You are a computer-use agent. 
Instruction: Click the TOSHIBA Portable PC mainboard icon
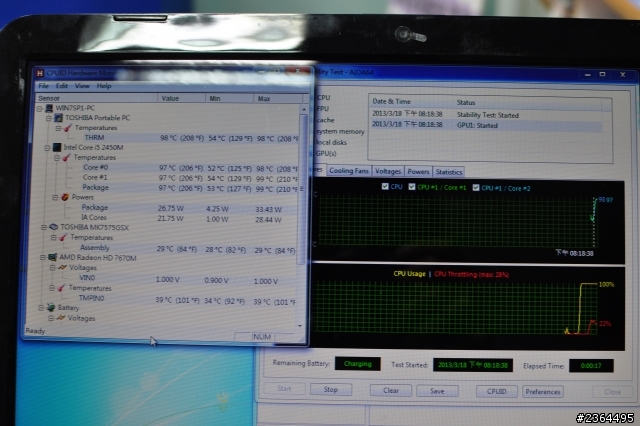[x=58, y=118]
